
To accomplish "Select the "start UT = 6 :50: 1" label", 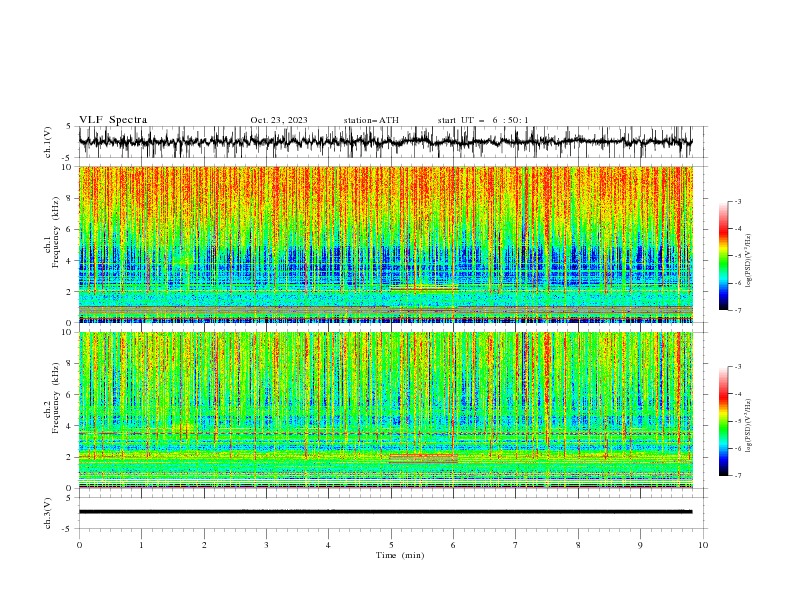I will (x=483, y=120).
